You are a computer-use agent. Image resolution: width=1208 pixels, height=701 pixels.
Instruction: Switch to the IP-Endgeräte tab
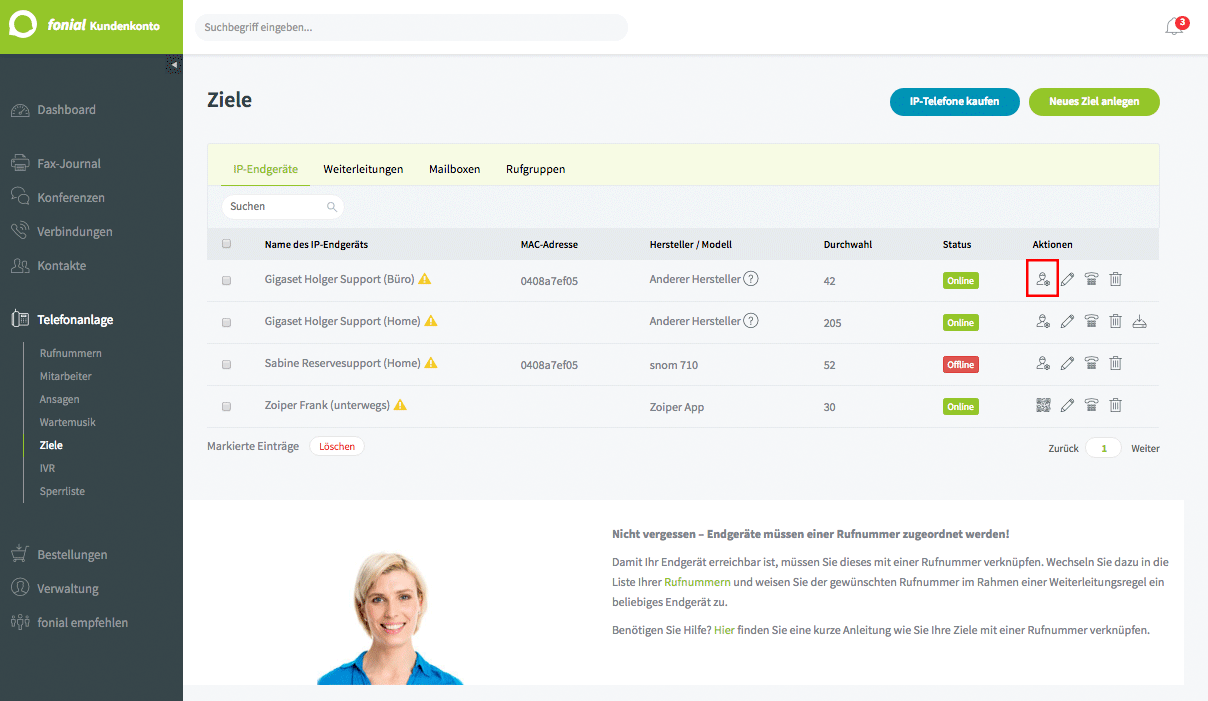pos(265,169)
